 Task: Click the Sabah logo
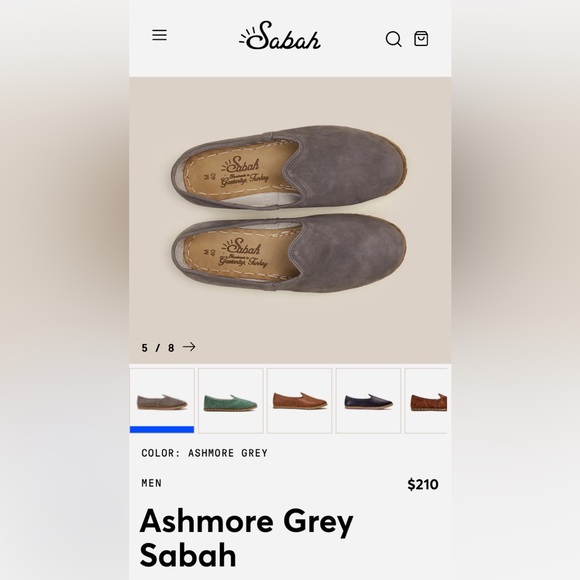tap(280, 36)
